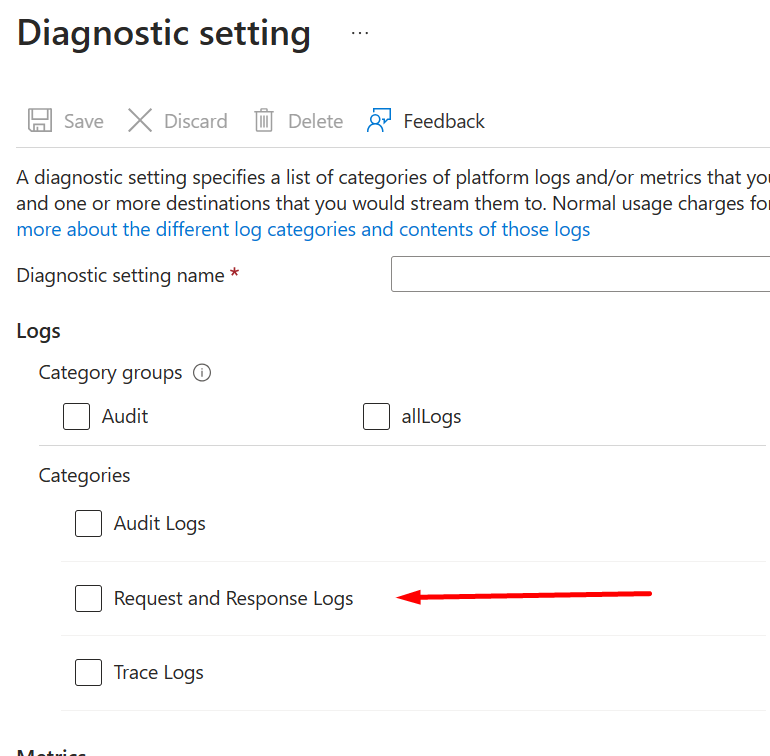Screen dimensions: 770x756
Task: Open the link about different log categories
Action: pyautogui.click(x=303, y=230)
